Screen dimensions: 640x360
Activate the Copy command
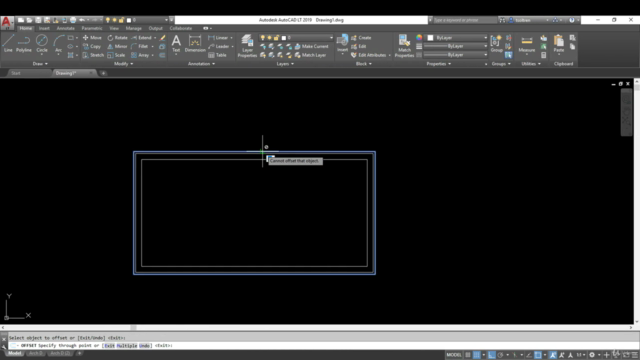(x=92, y=47)
